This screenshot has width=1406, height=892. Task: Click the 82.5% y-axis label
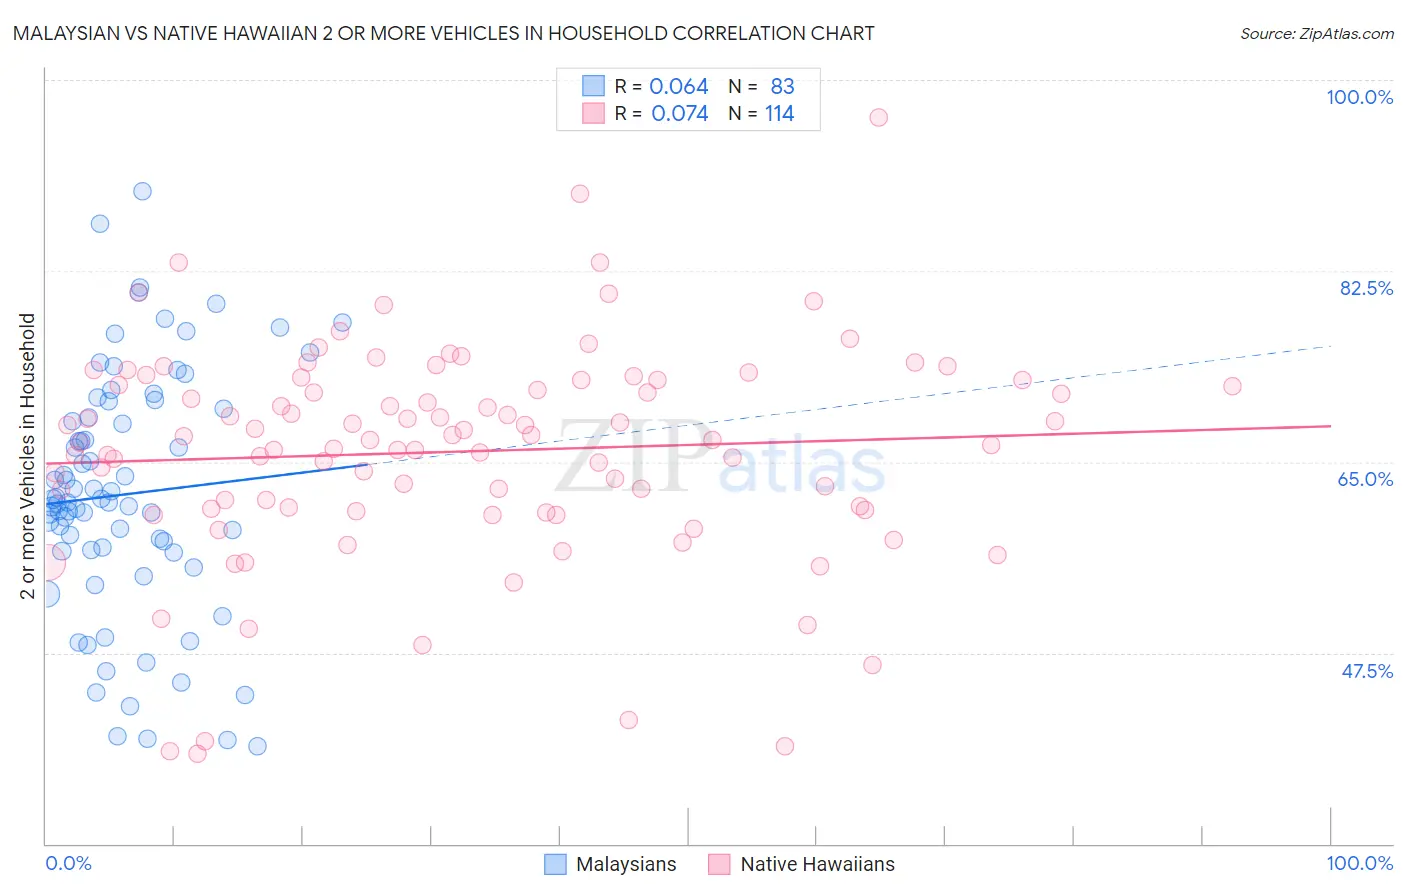click(1366, 288)
